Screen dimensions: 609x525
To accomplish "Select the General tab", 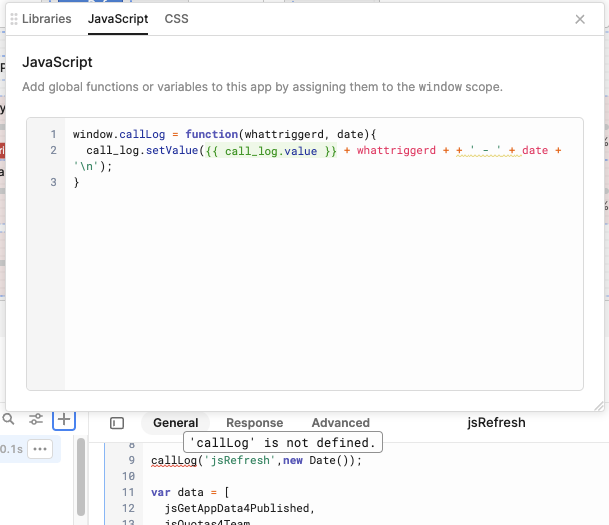I will coord(176,422).
